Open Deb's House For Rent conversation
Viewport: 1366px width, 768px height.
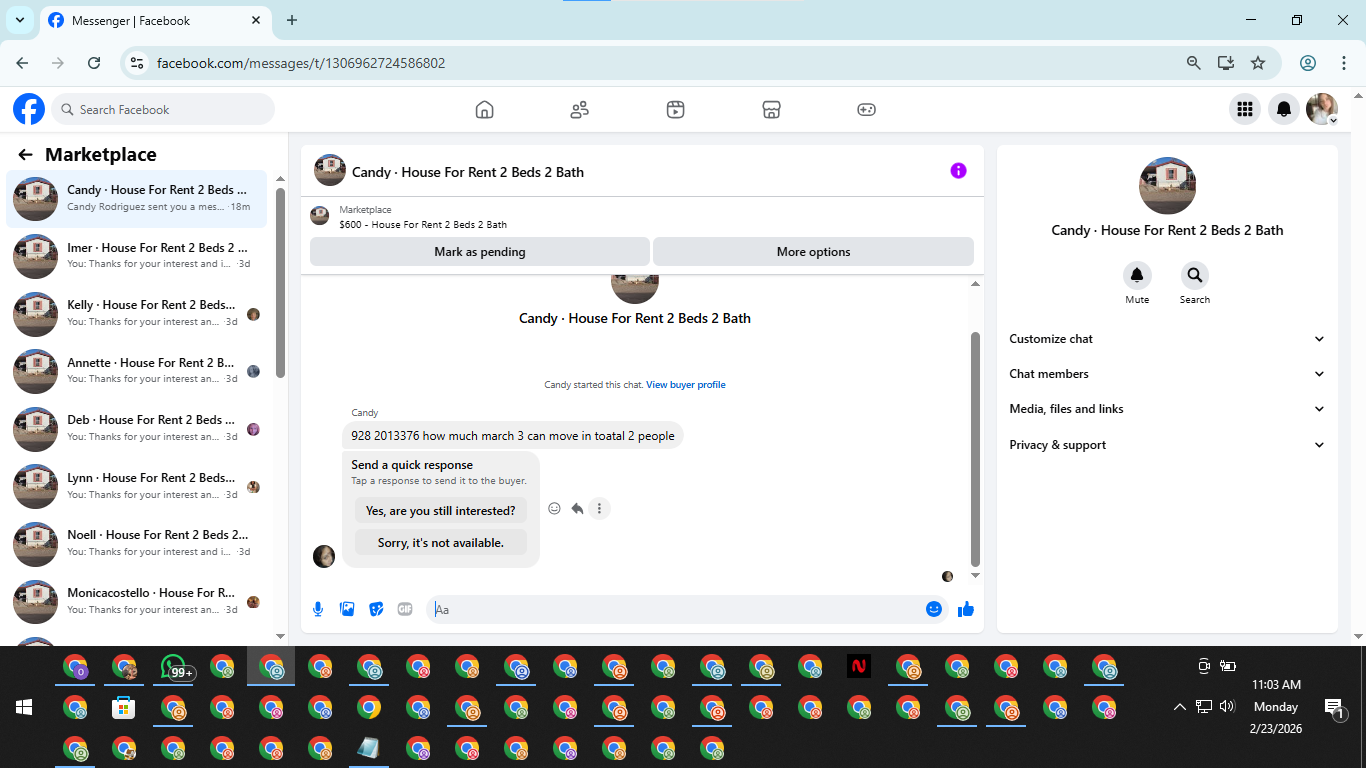(137, 428)
